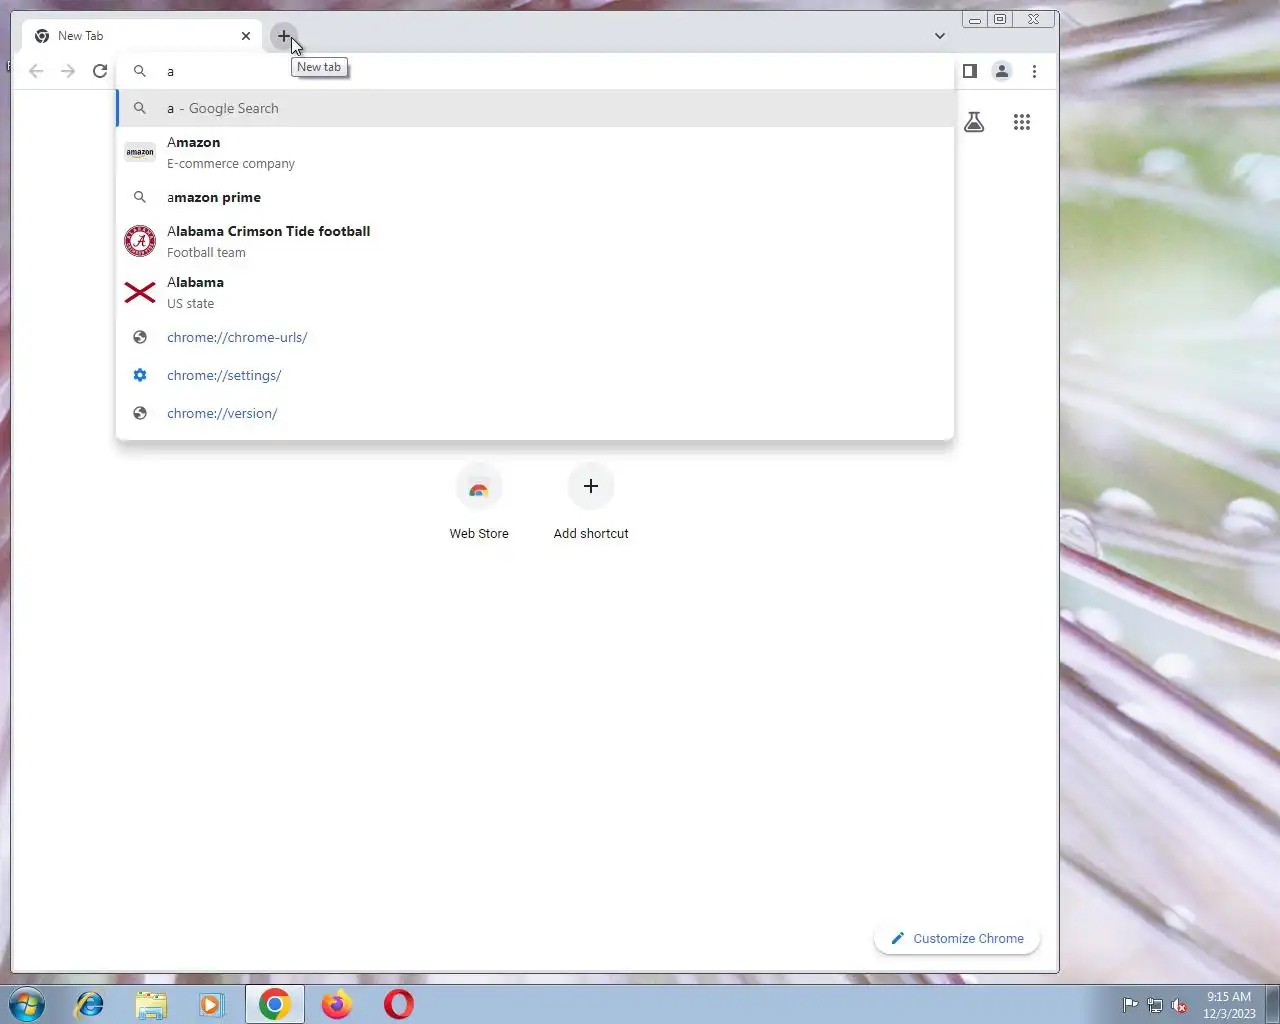Open a new tab with the plus button

pyautogui.click(x=284, y=36)
